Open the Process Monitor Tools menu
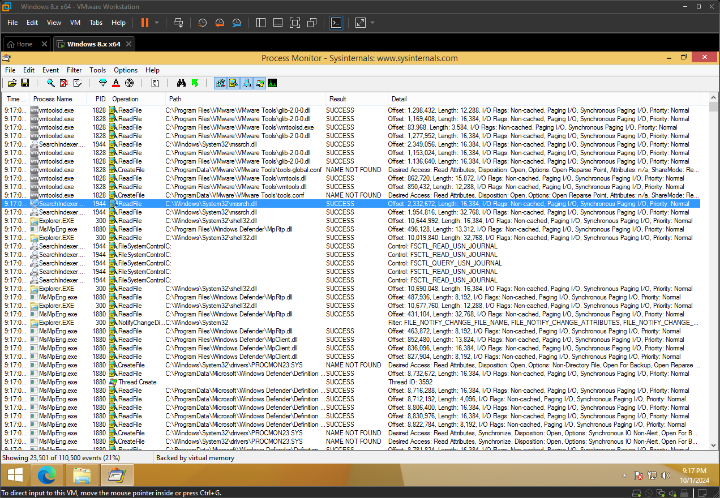 click(97, 70)
